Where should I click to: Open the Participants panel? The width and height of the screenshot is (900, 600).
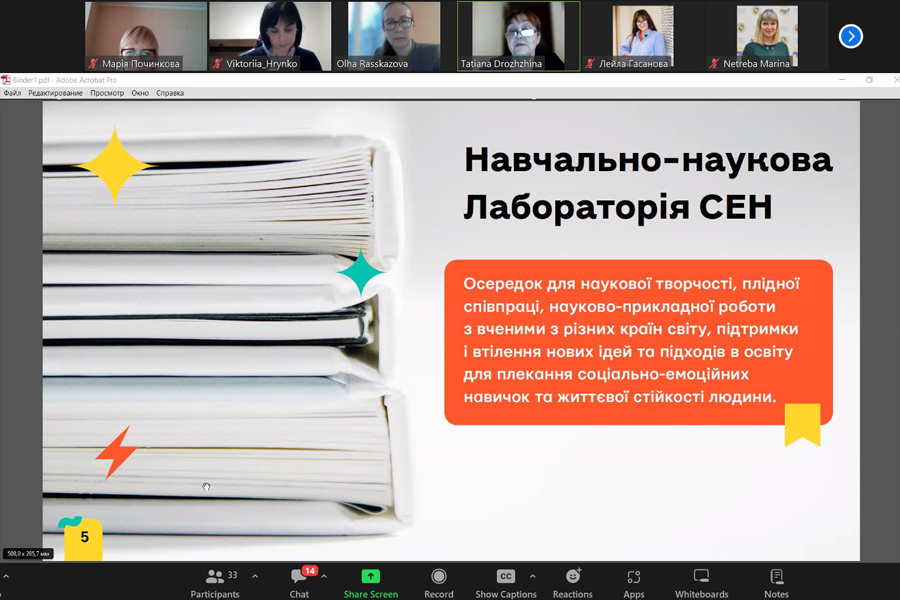[x=215, y=583]
